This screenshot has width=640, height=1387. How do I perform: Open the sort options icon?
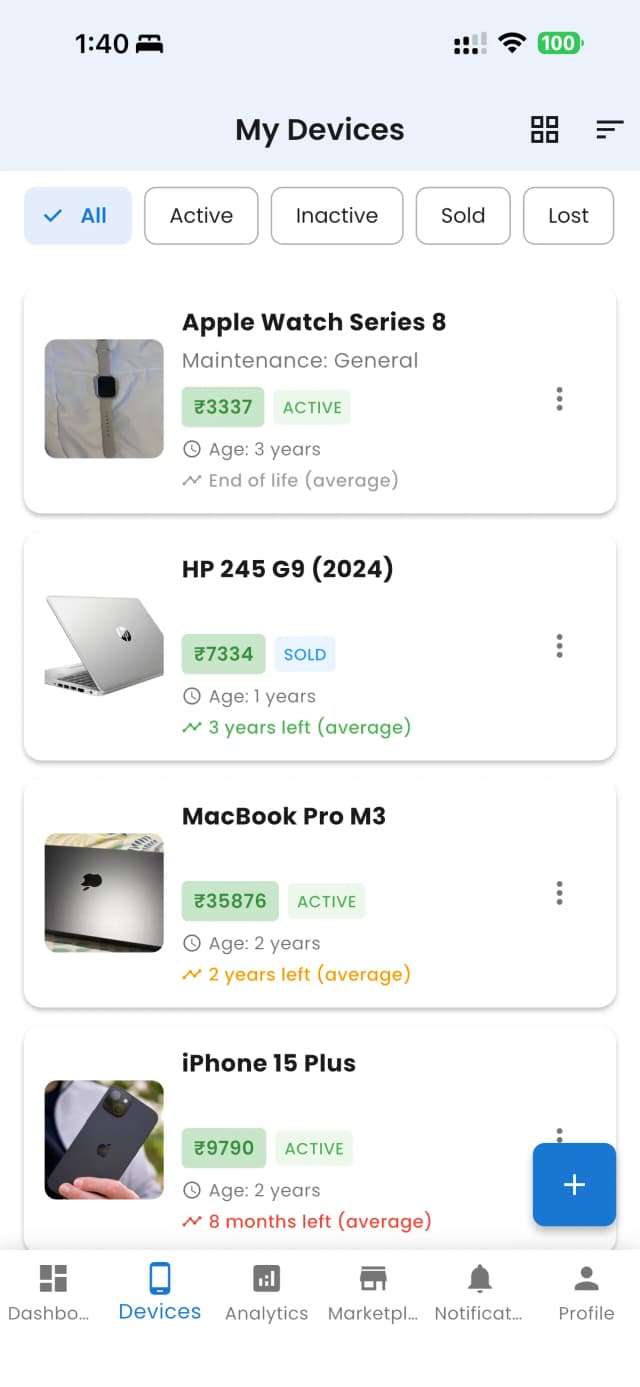[x=609, y=129]
